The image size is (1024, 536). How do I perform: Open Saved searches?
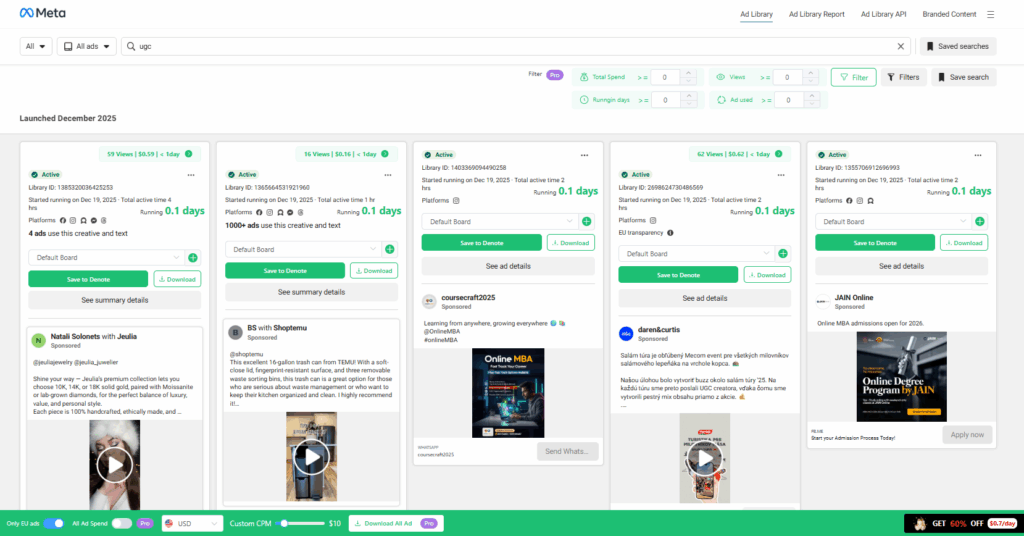click(x=958, y=46)
